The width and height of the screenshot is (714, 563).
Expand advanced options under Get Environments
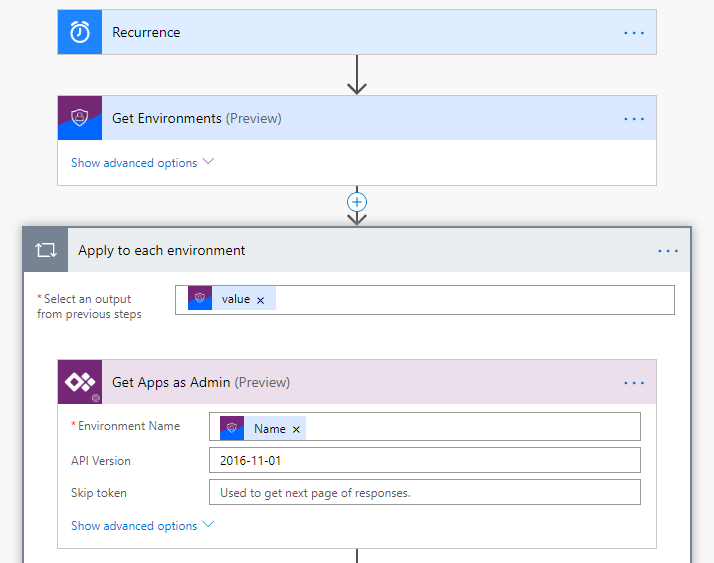click(142, 162)
